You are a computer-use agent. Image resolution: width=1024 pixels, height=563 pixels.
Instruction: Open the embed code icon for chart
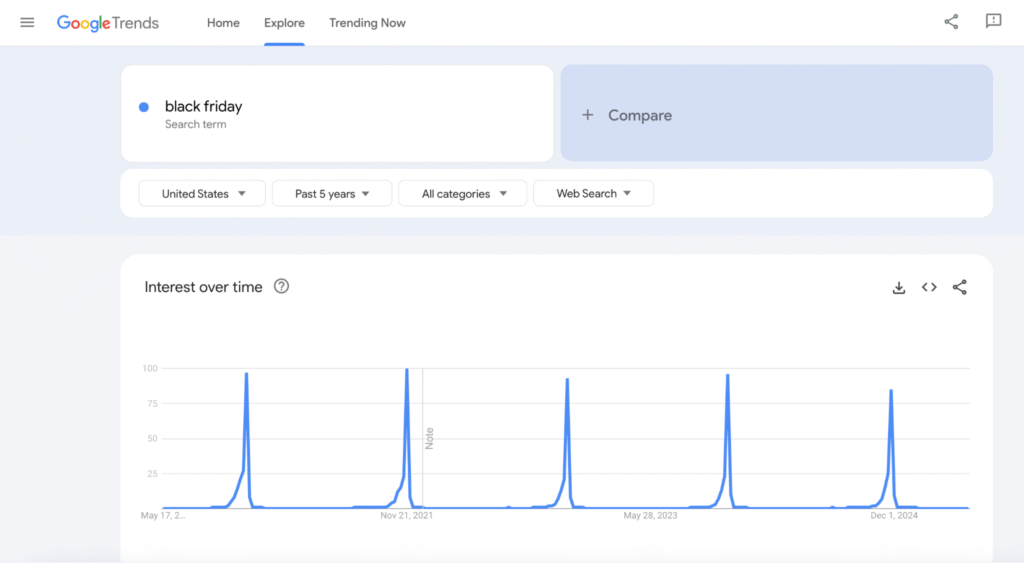(x=929, y=287)
